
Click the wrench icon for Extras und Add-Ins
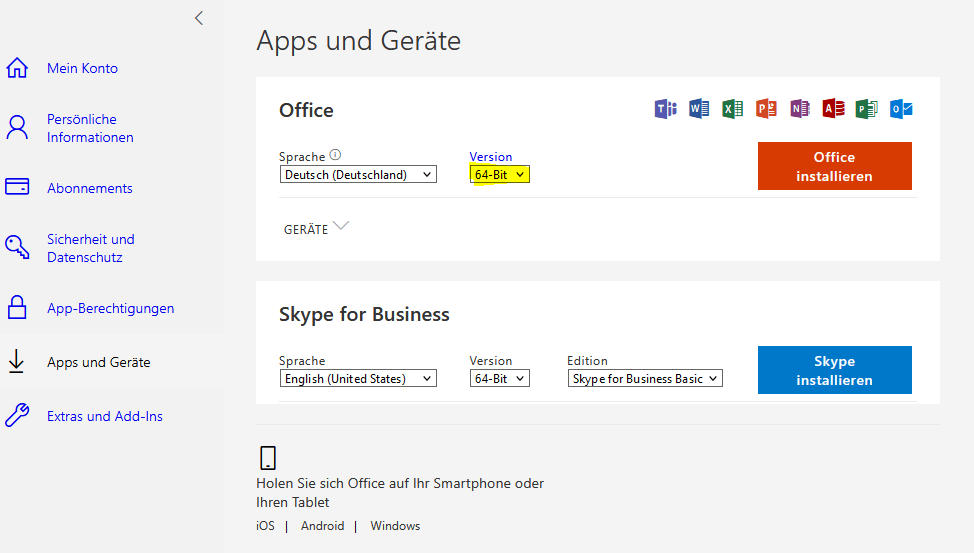(17, 415)
